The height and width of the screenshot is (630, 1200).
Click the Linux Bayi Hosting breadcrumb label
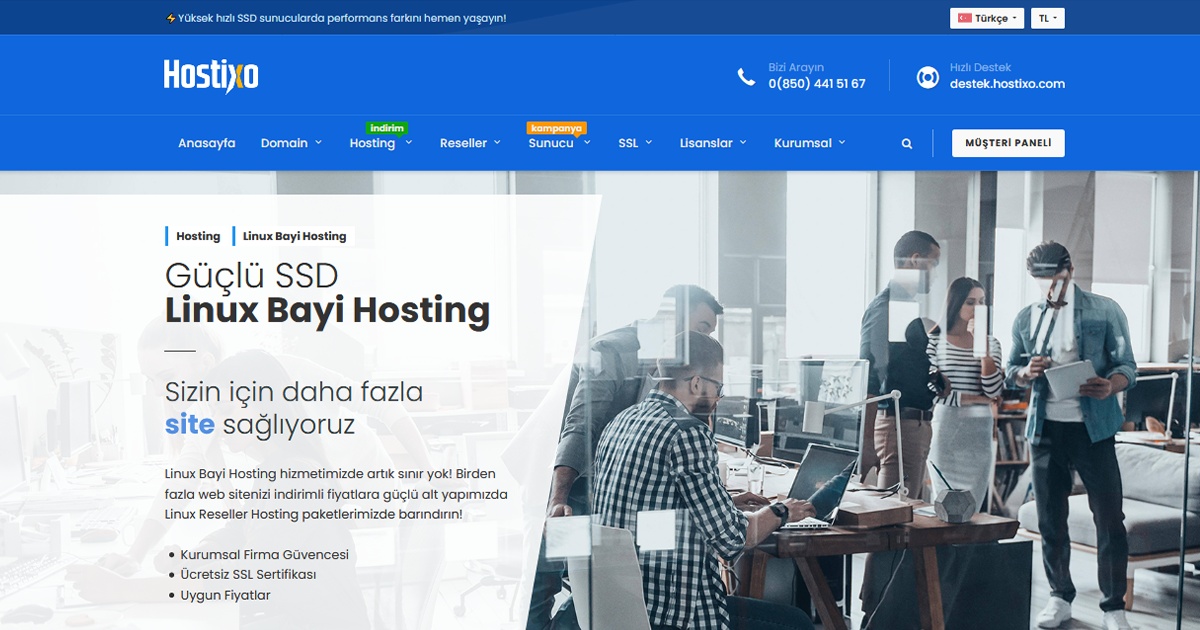point(291,236)
